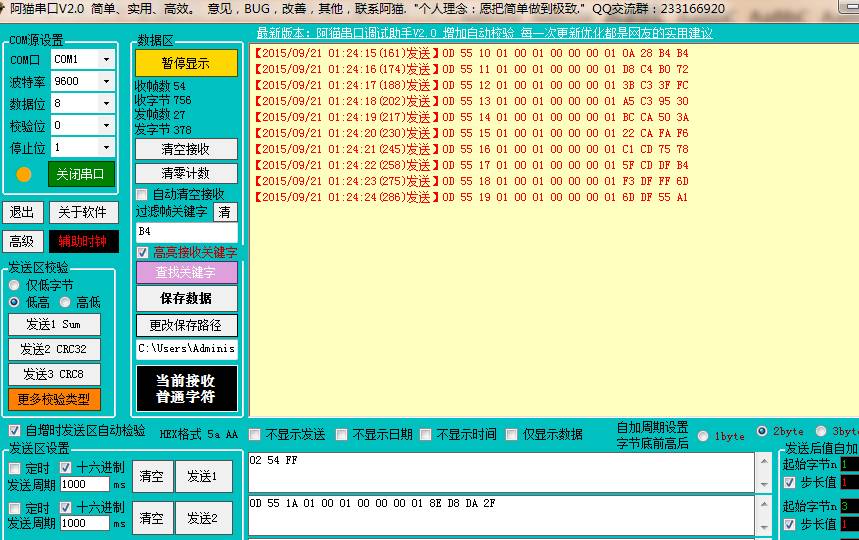
Task: Click 保存数据 save data button
Action: (x=186, y=298)
